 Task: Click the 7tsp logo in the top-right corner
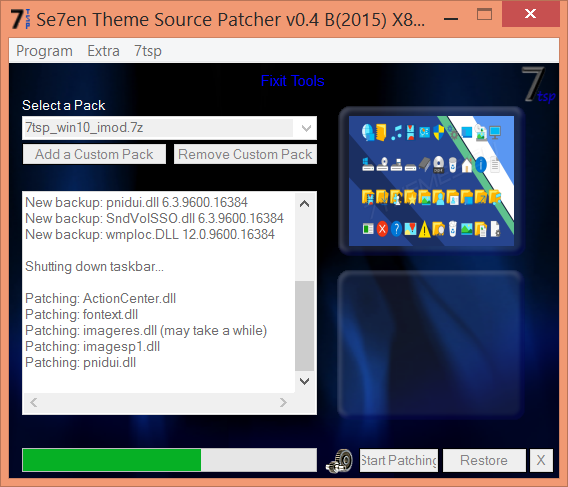click(x=539, y=85)
